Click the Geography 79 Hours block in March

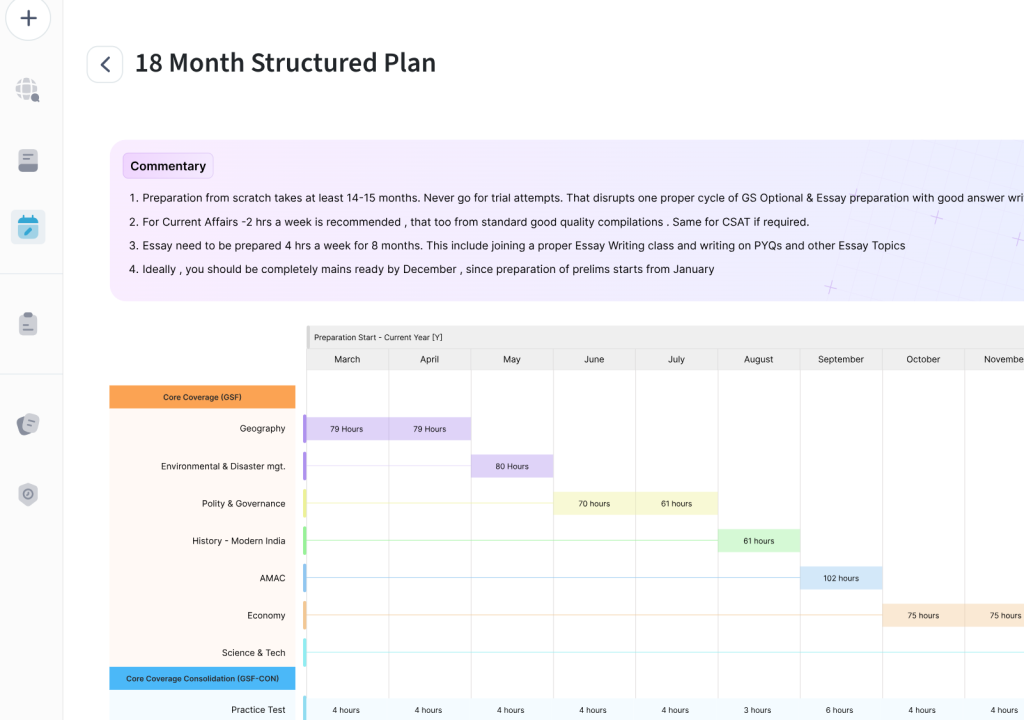(x=346, y=429)
